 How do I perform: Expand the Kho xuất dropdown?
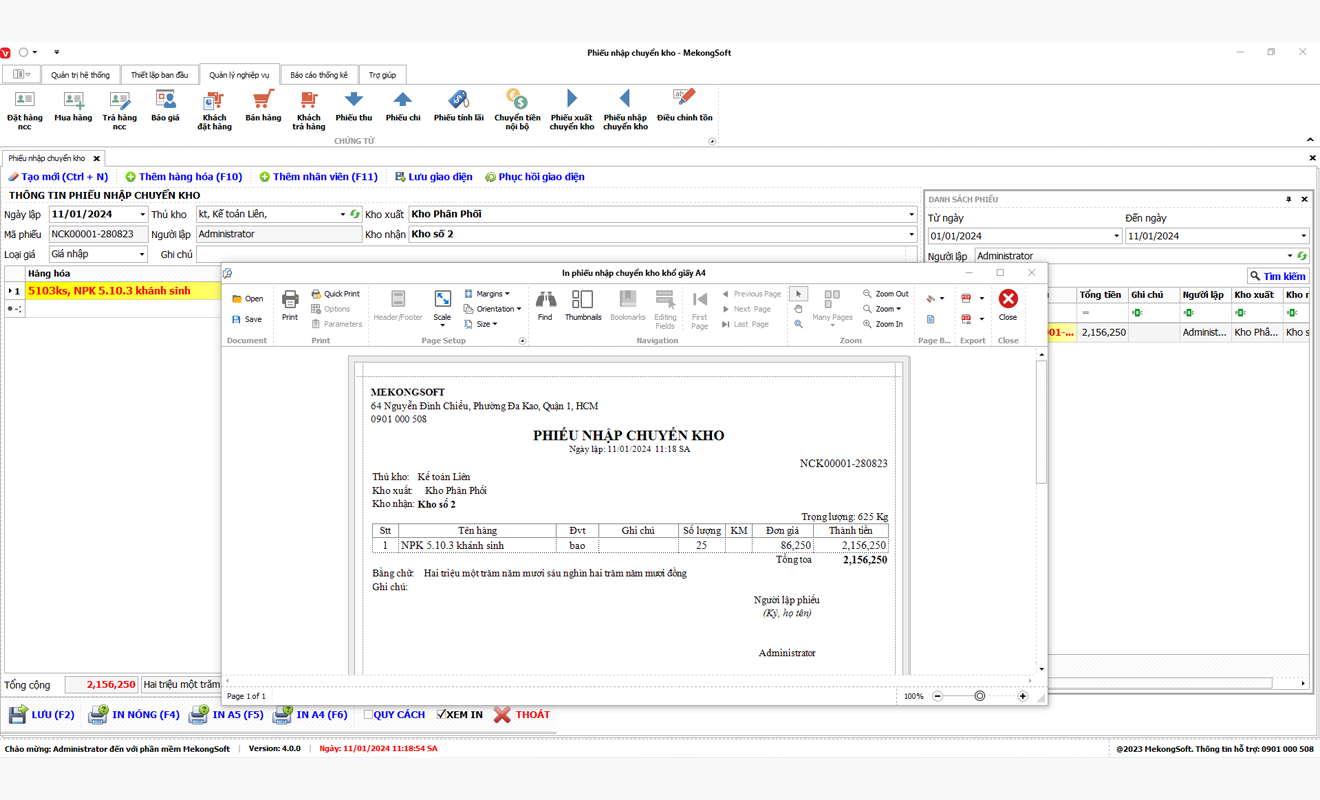coord(911,214)
